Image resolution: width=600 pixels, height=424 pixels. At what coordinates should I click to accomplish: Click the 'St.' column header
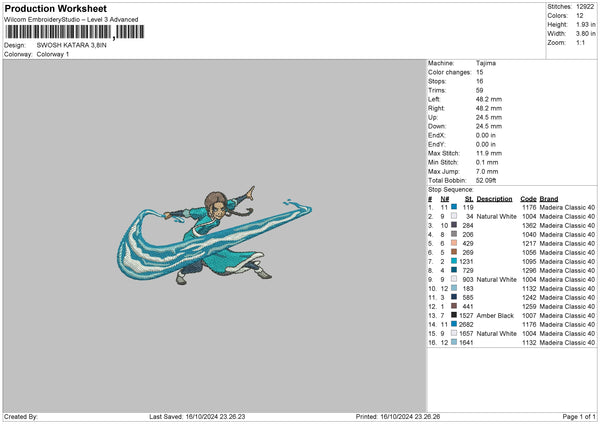[469, 199]
